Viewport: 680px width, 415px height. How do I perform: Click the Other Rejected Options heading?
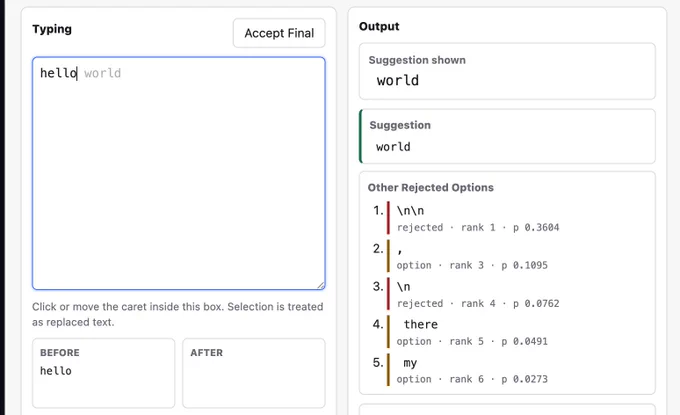click(431, 187)
